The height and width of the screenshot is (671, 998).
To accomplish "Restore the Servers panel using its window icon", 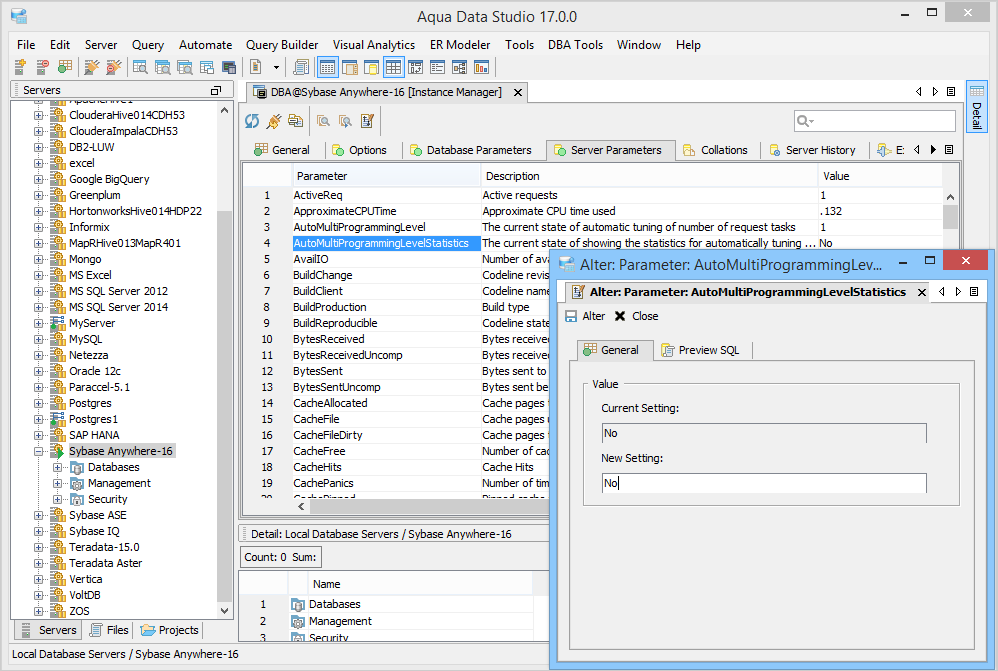I will click(x=216, y=90).
